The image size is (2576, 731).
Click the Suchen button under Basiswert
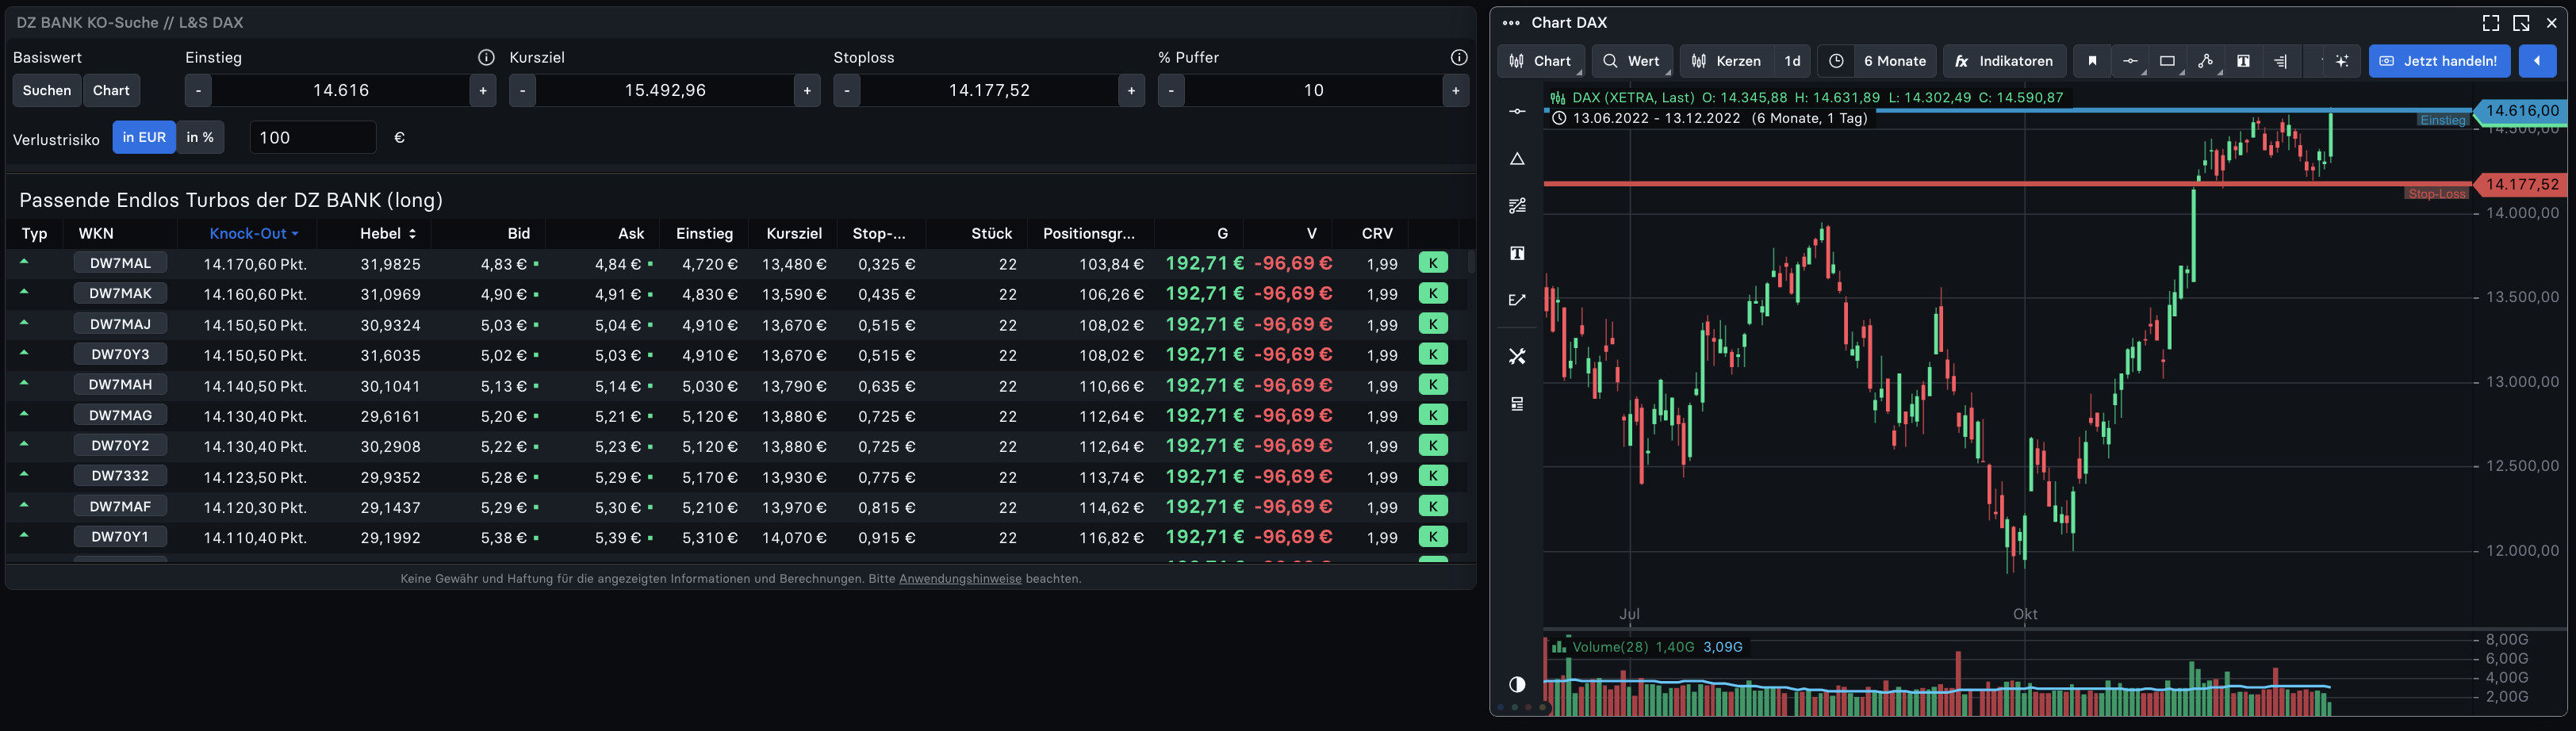click(x=47, y=90)
